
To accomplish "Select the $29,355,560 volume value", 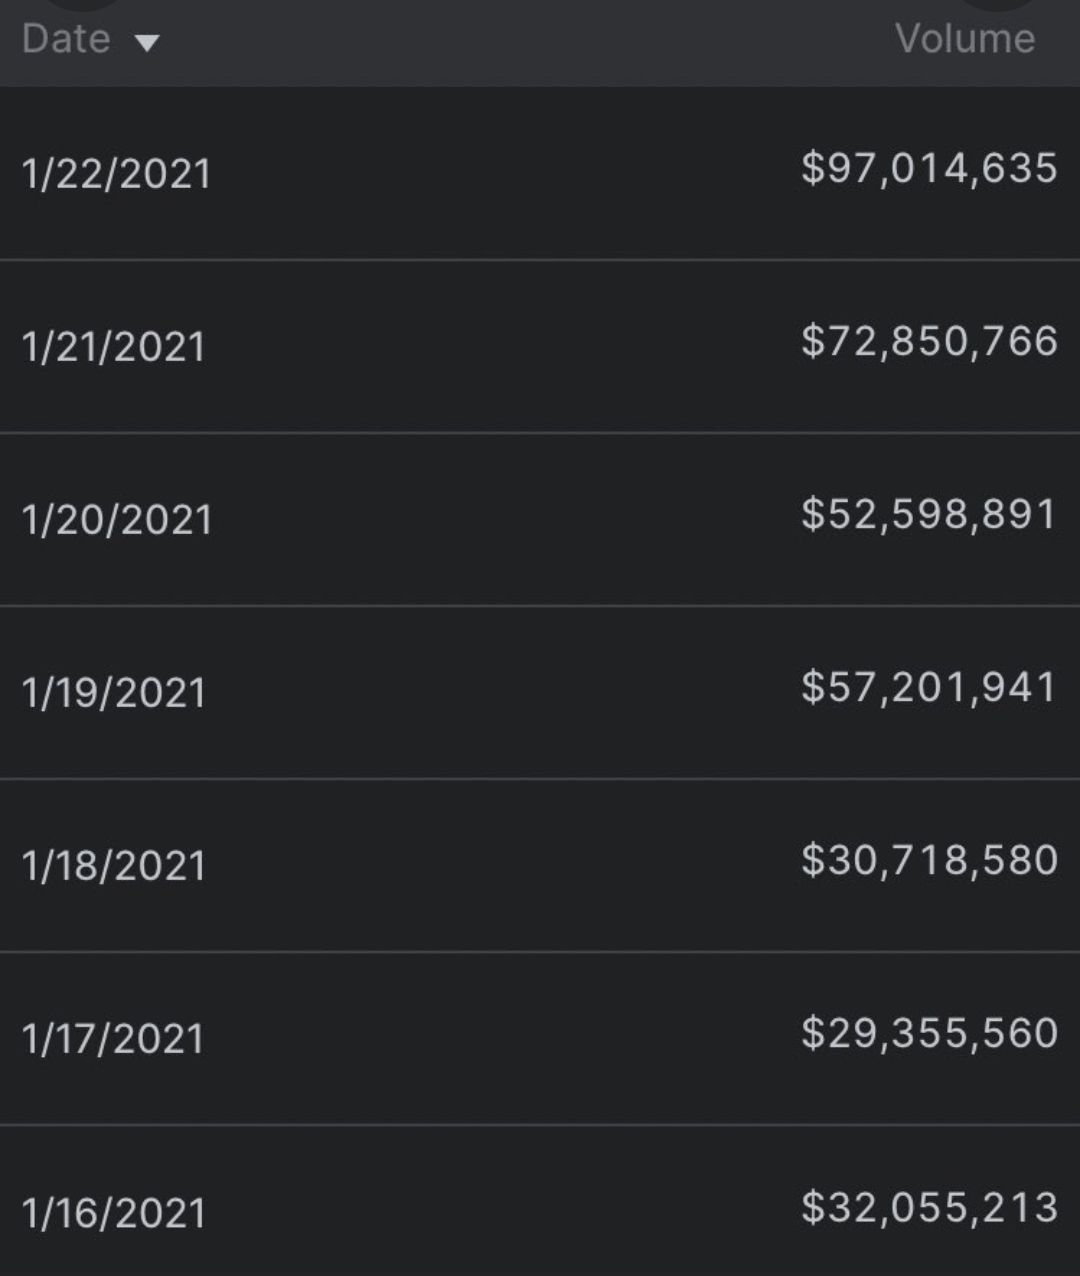I will click(x=929, y=1033).
